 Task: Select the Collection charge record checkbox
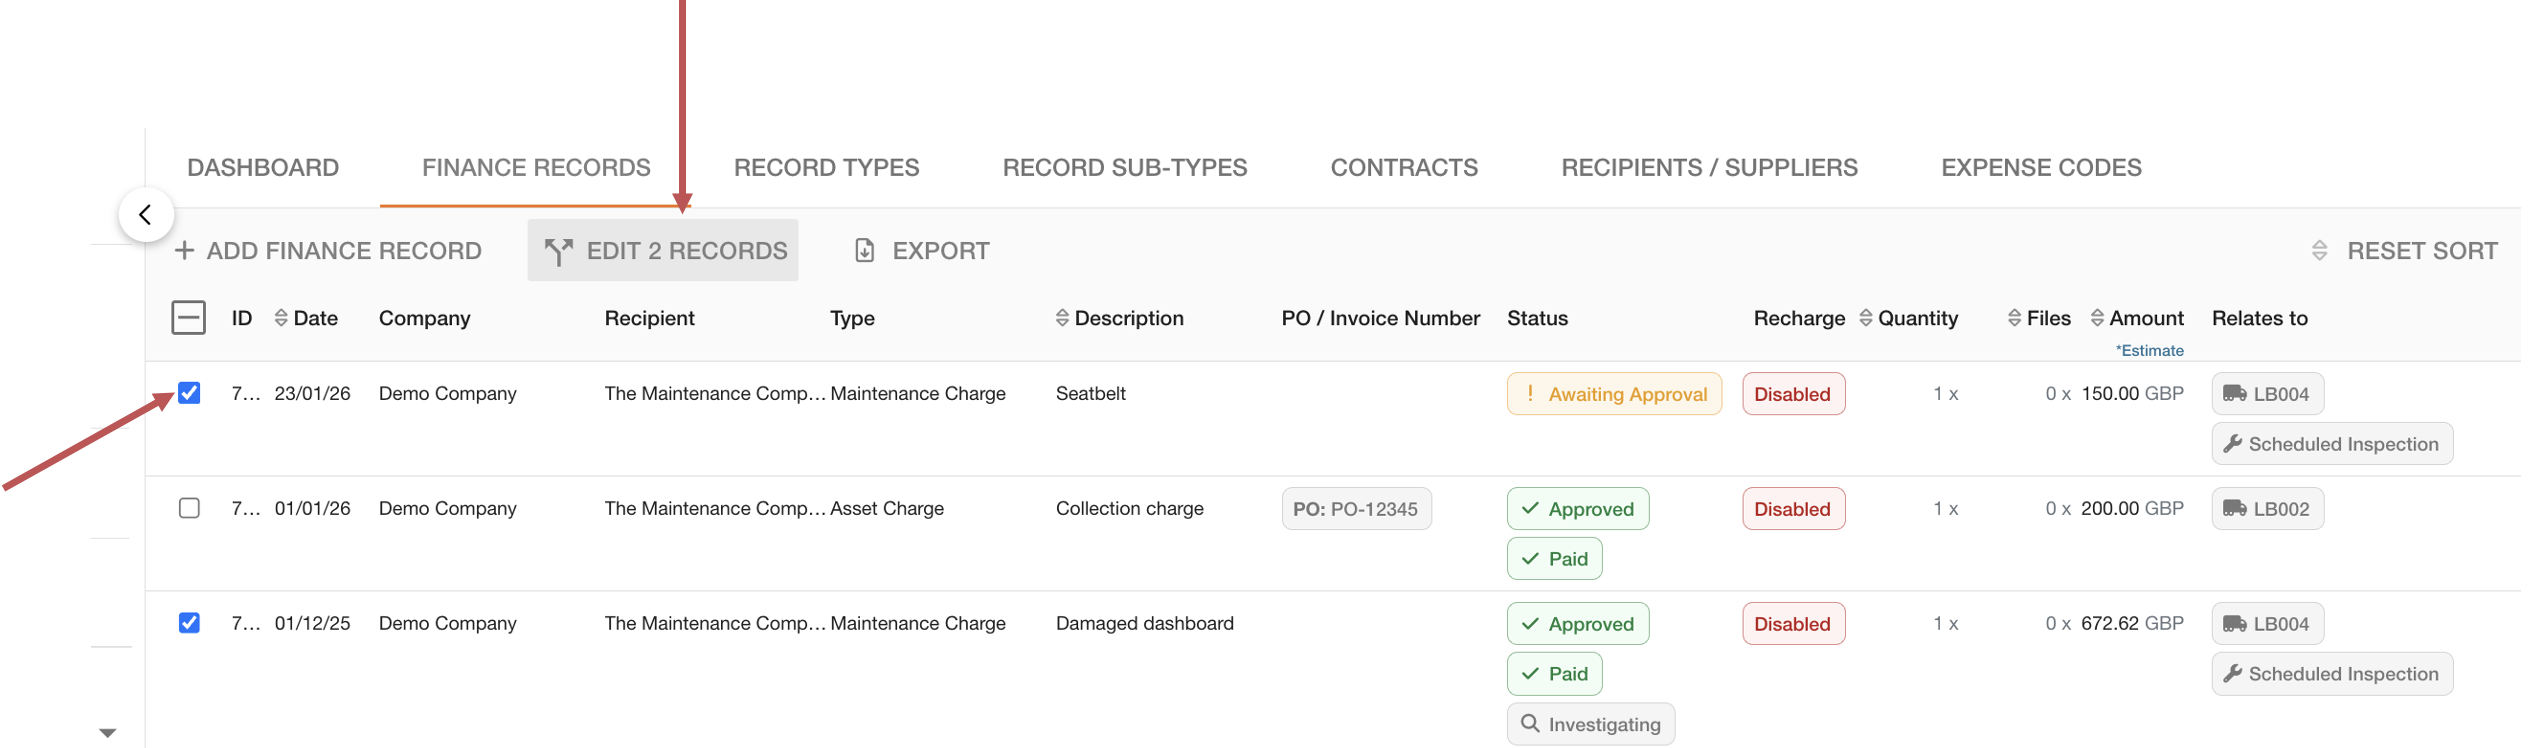point(189,508)
